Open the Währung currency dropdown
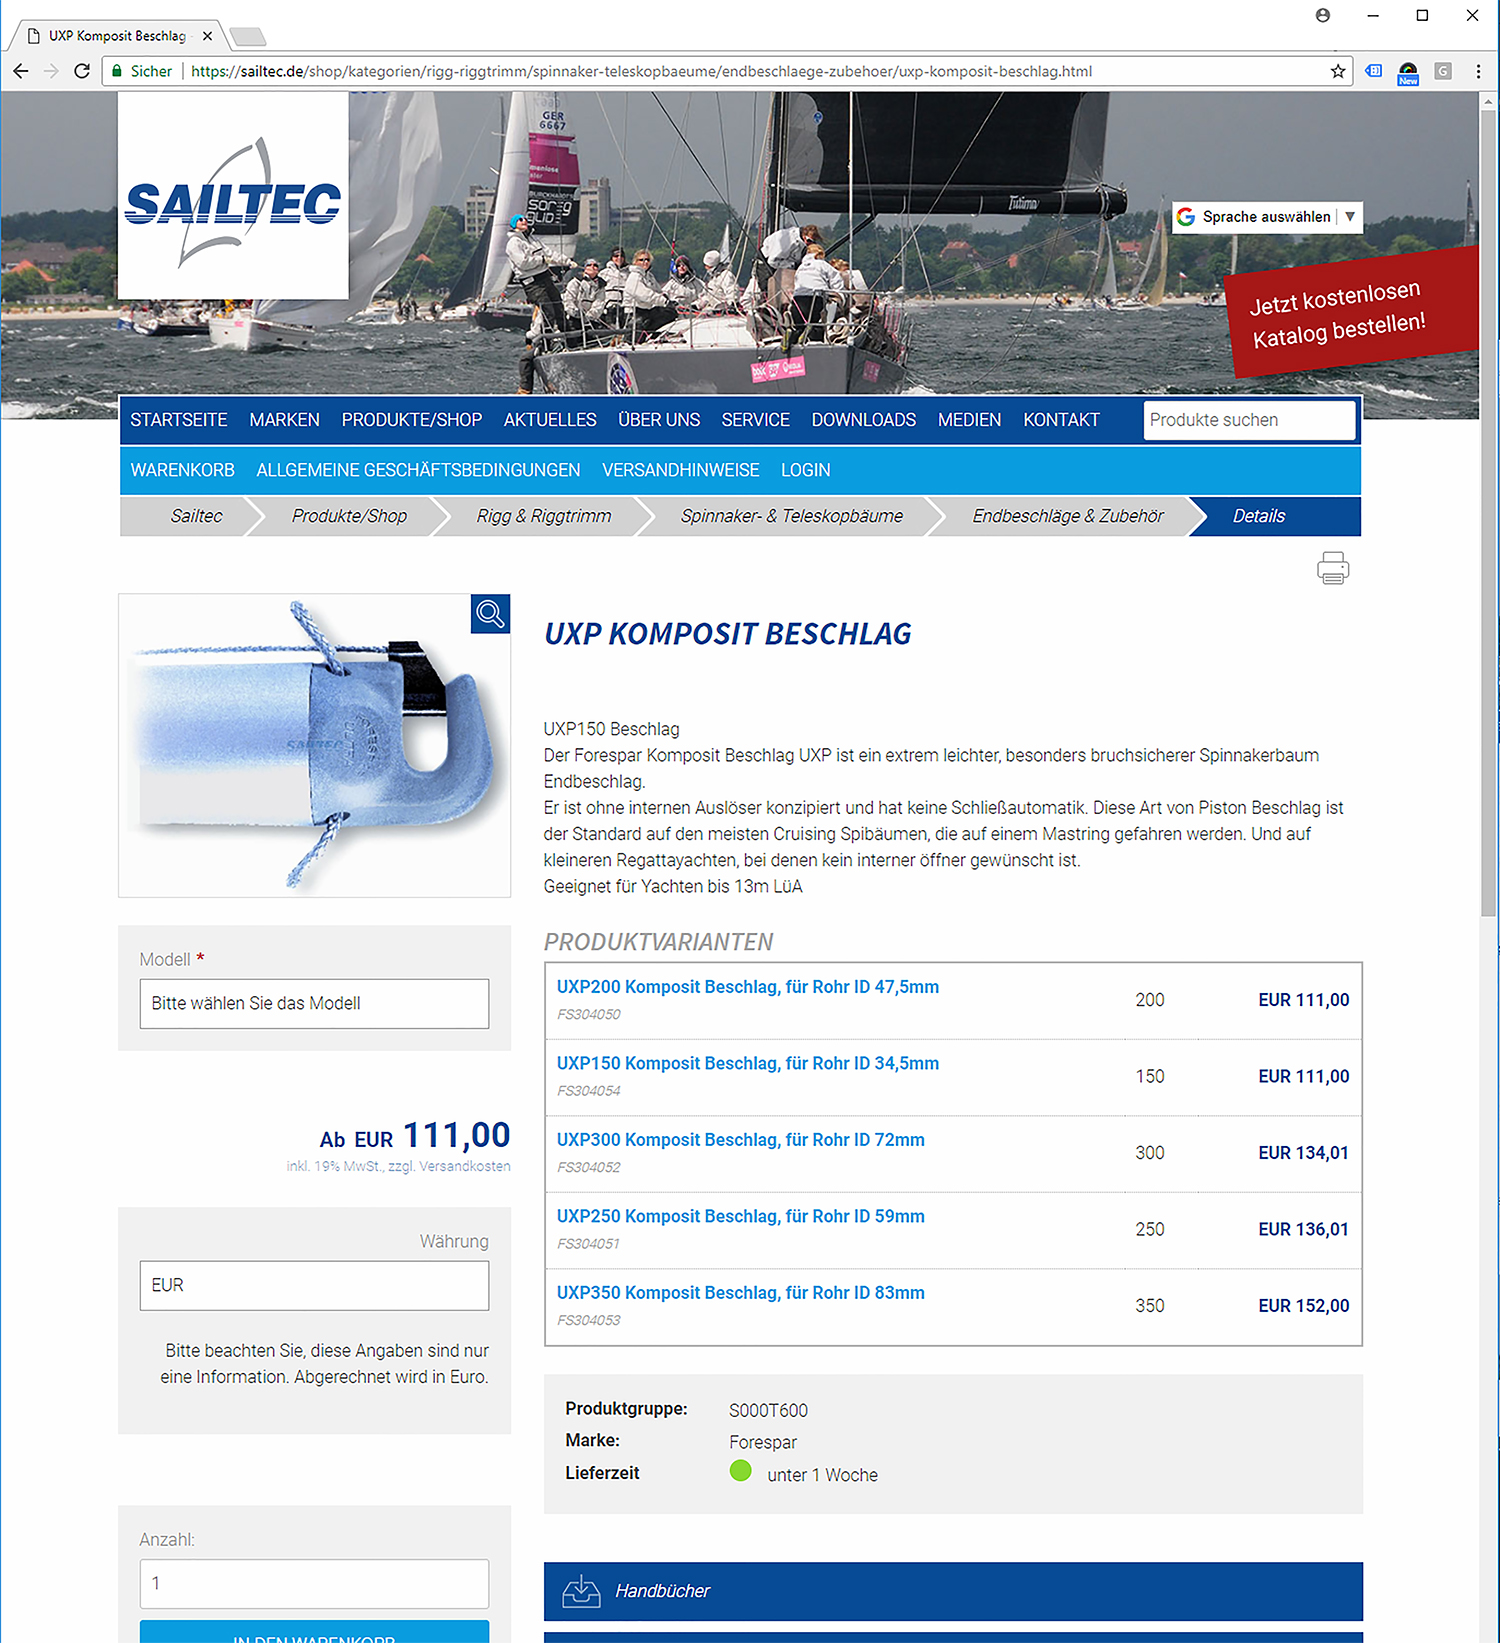The height and width of the screenshot is (1643, 1500). tap(314, 1285)
